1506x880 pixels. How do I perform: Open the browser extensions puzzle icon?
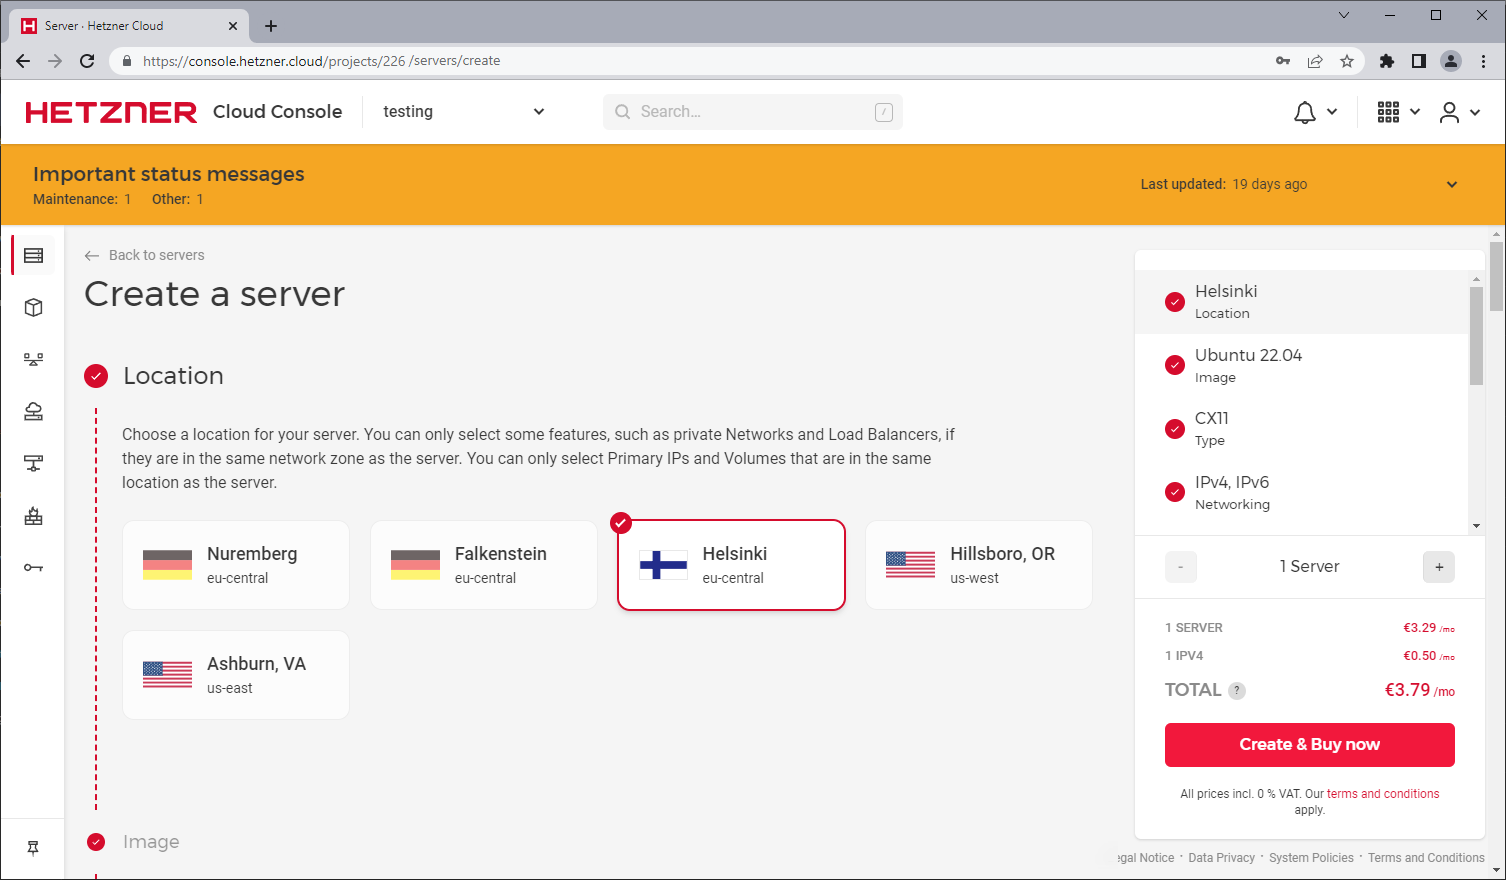[1386, 61]
